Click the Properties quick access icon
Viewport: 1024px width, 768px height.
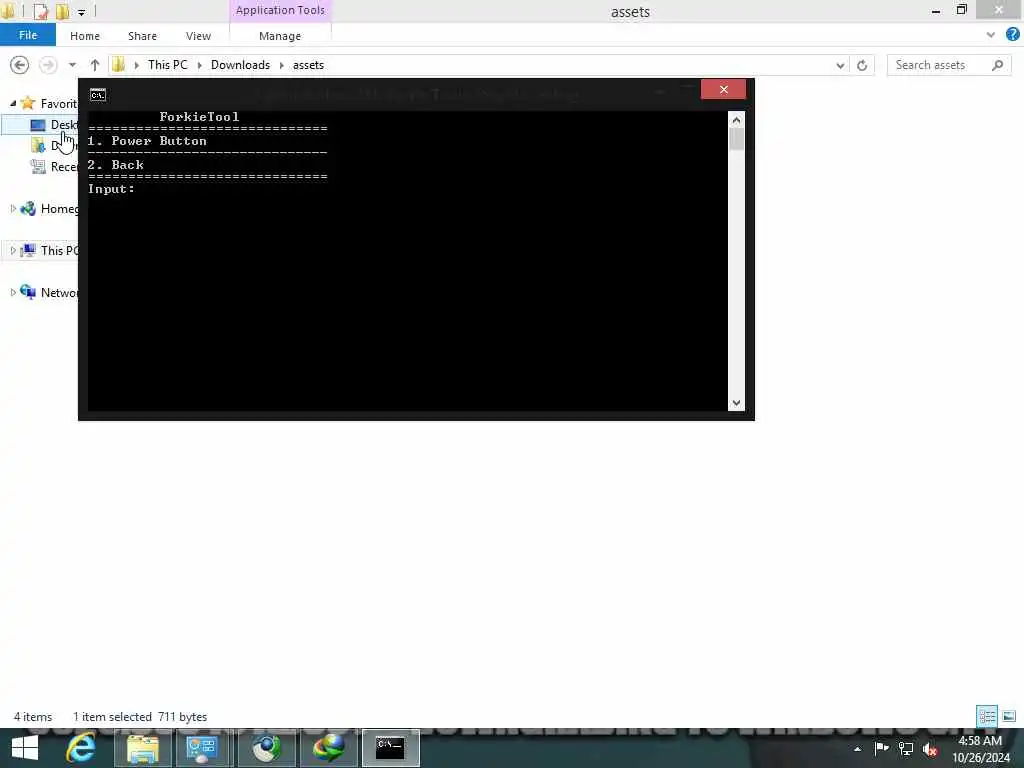click(40, 11)
